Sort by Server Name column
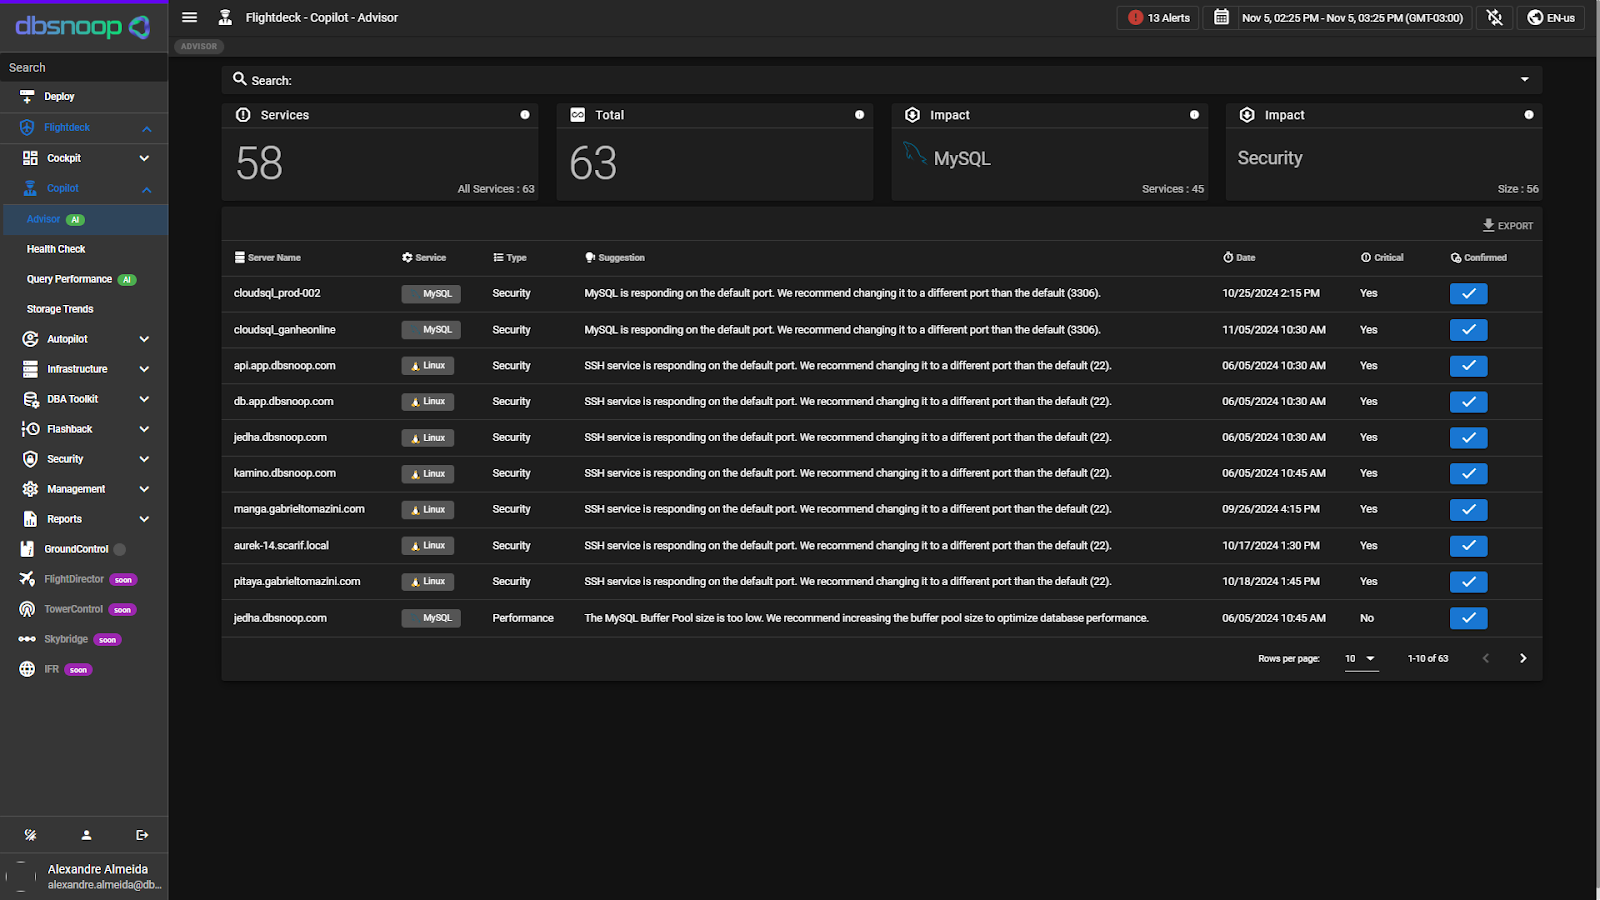1600x900 pixels. (268, 258)
